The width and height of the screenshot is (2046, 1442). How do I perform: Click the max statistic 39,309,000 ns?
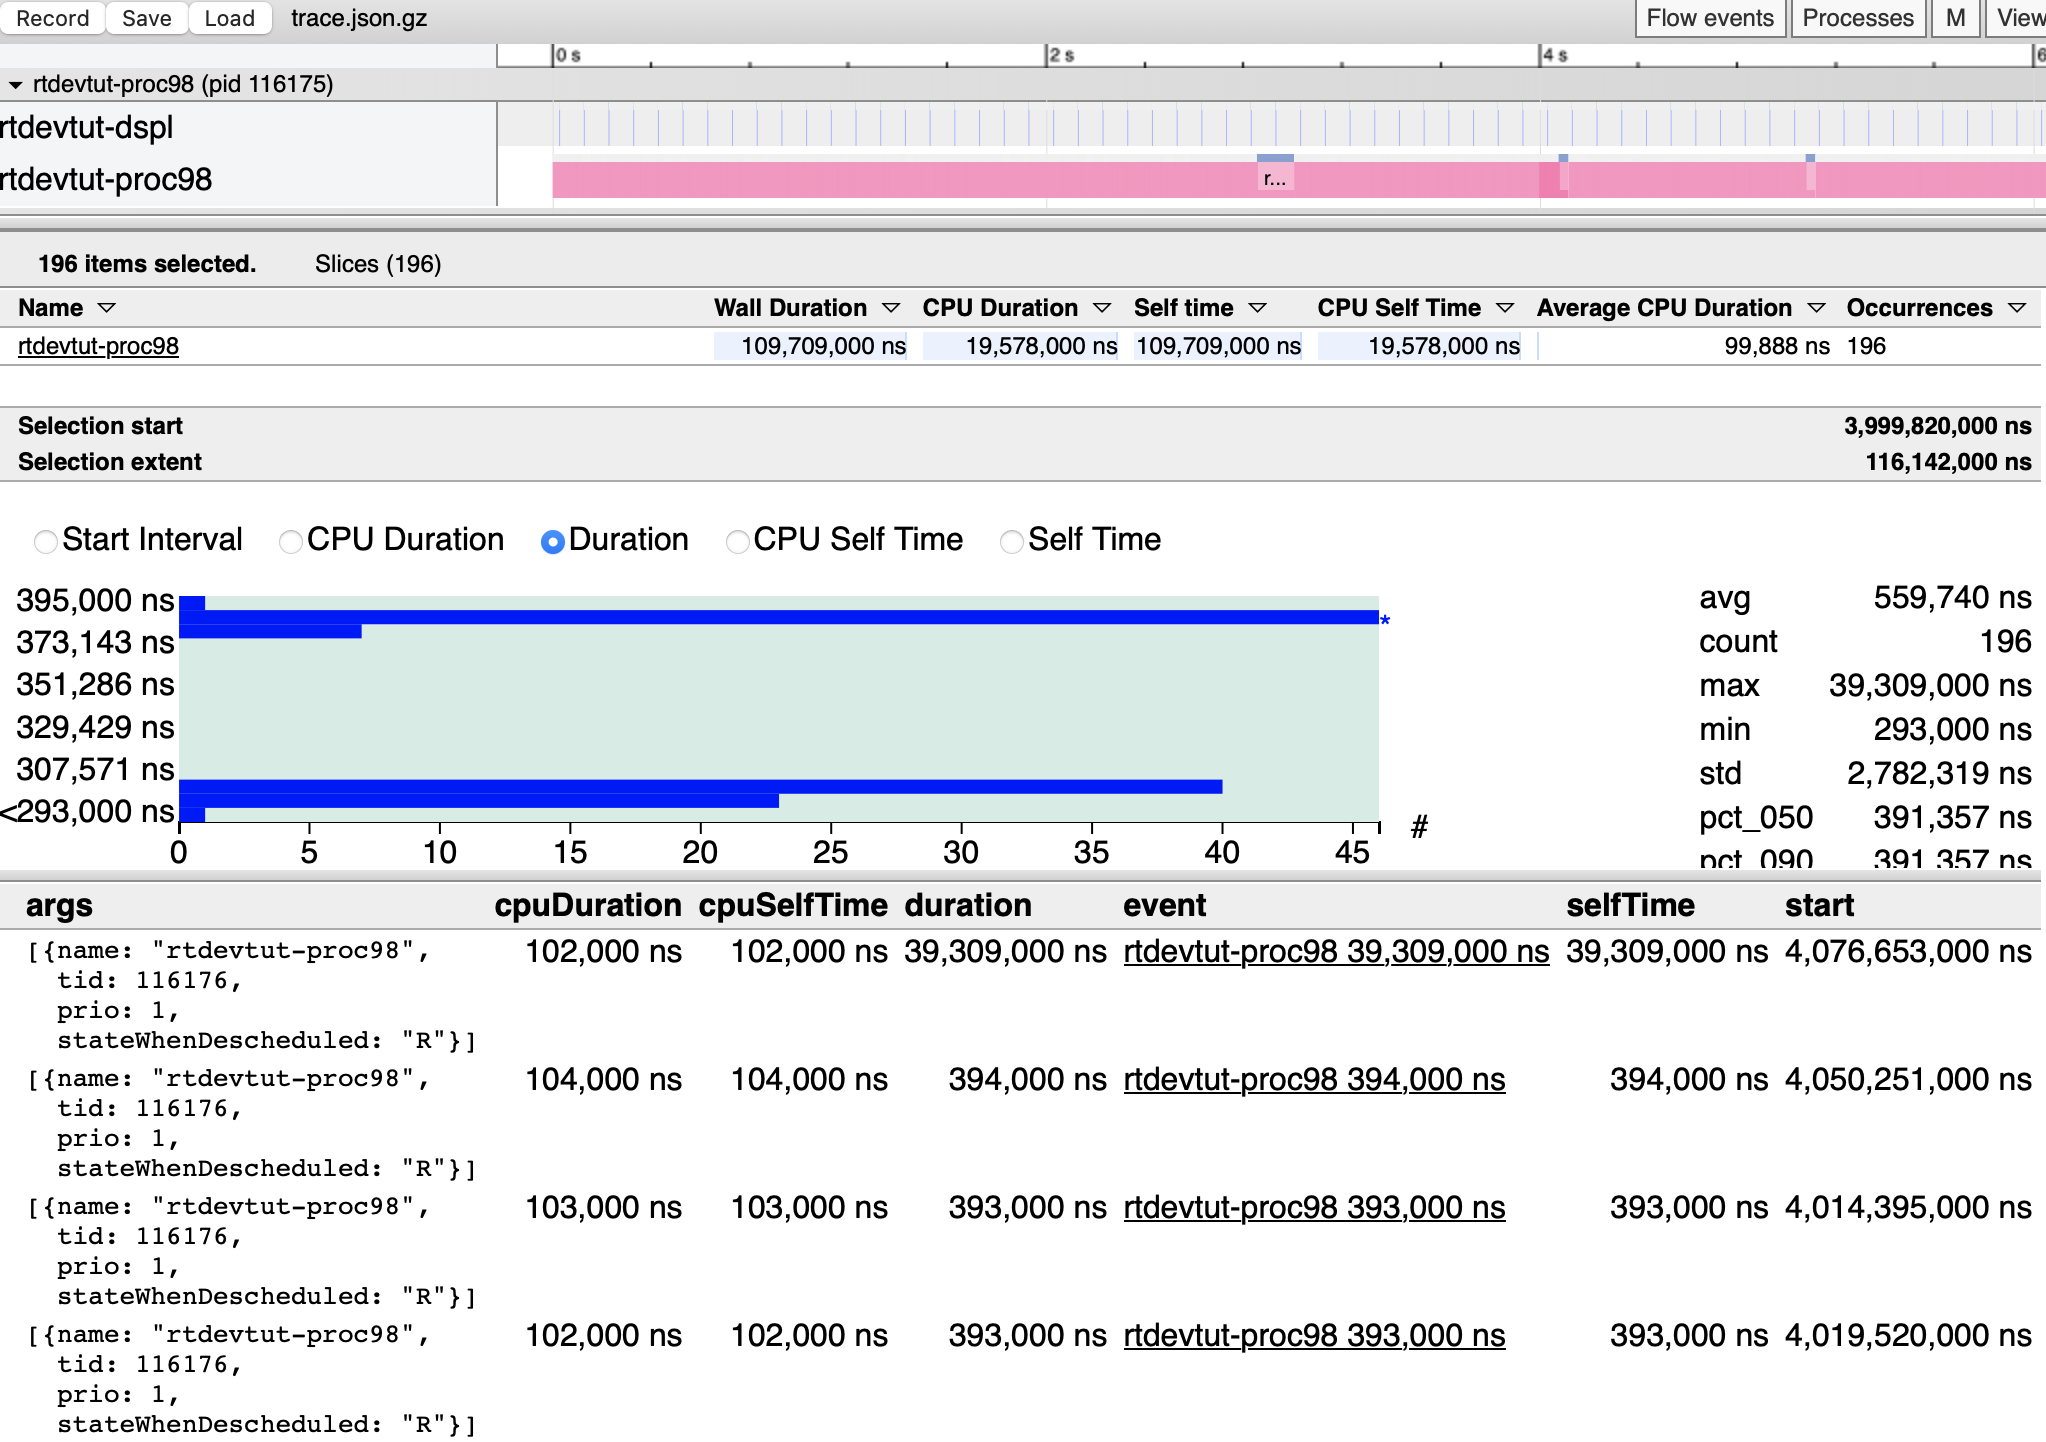[1930, 685]
